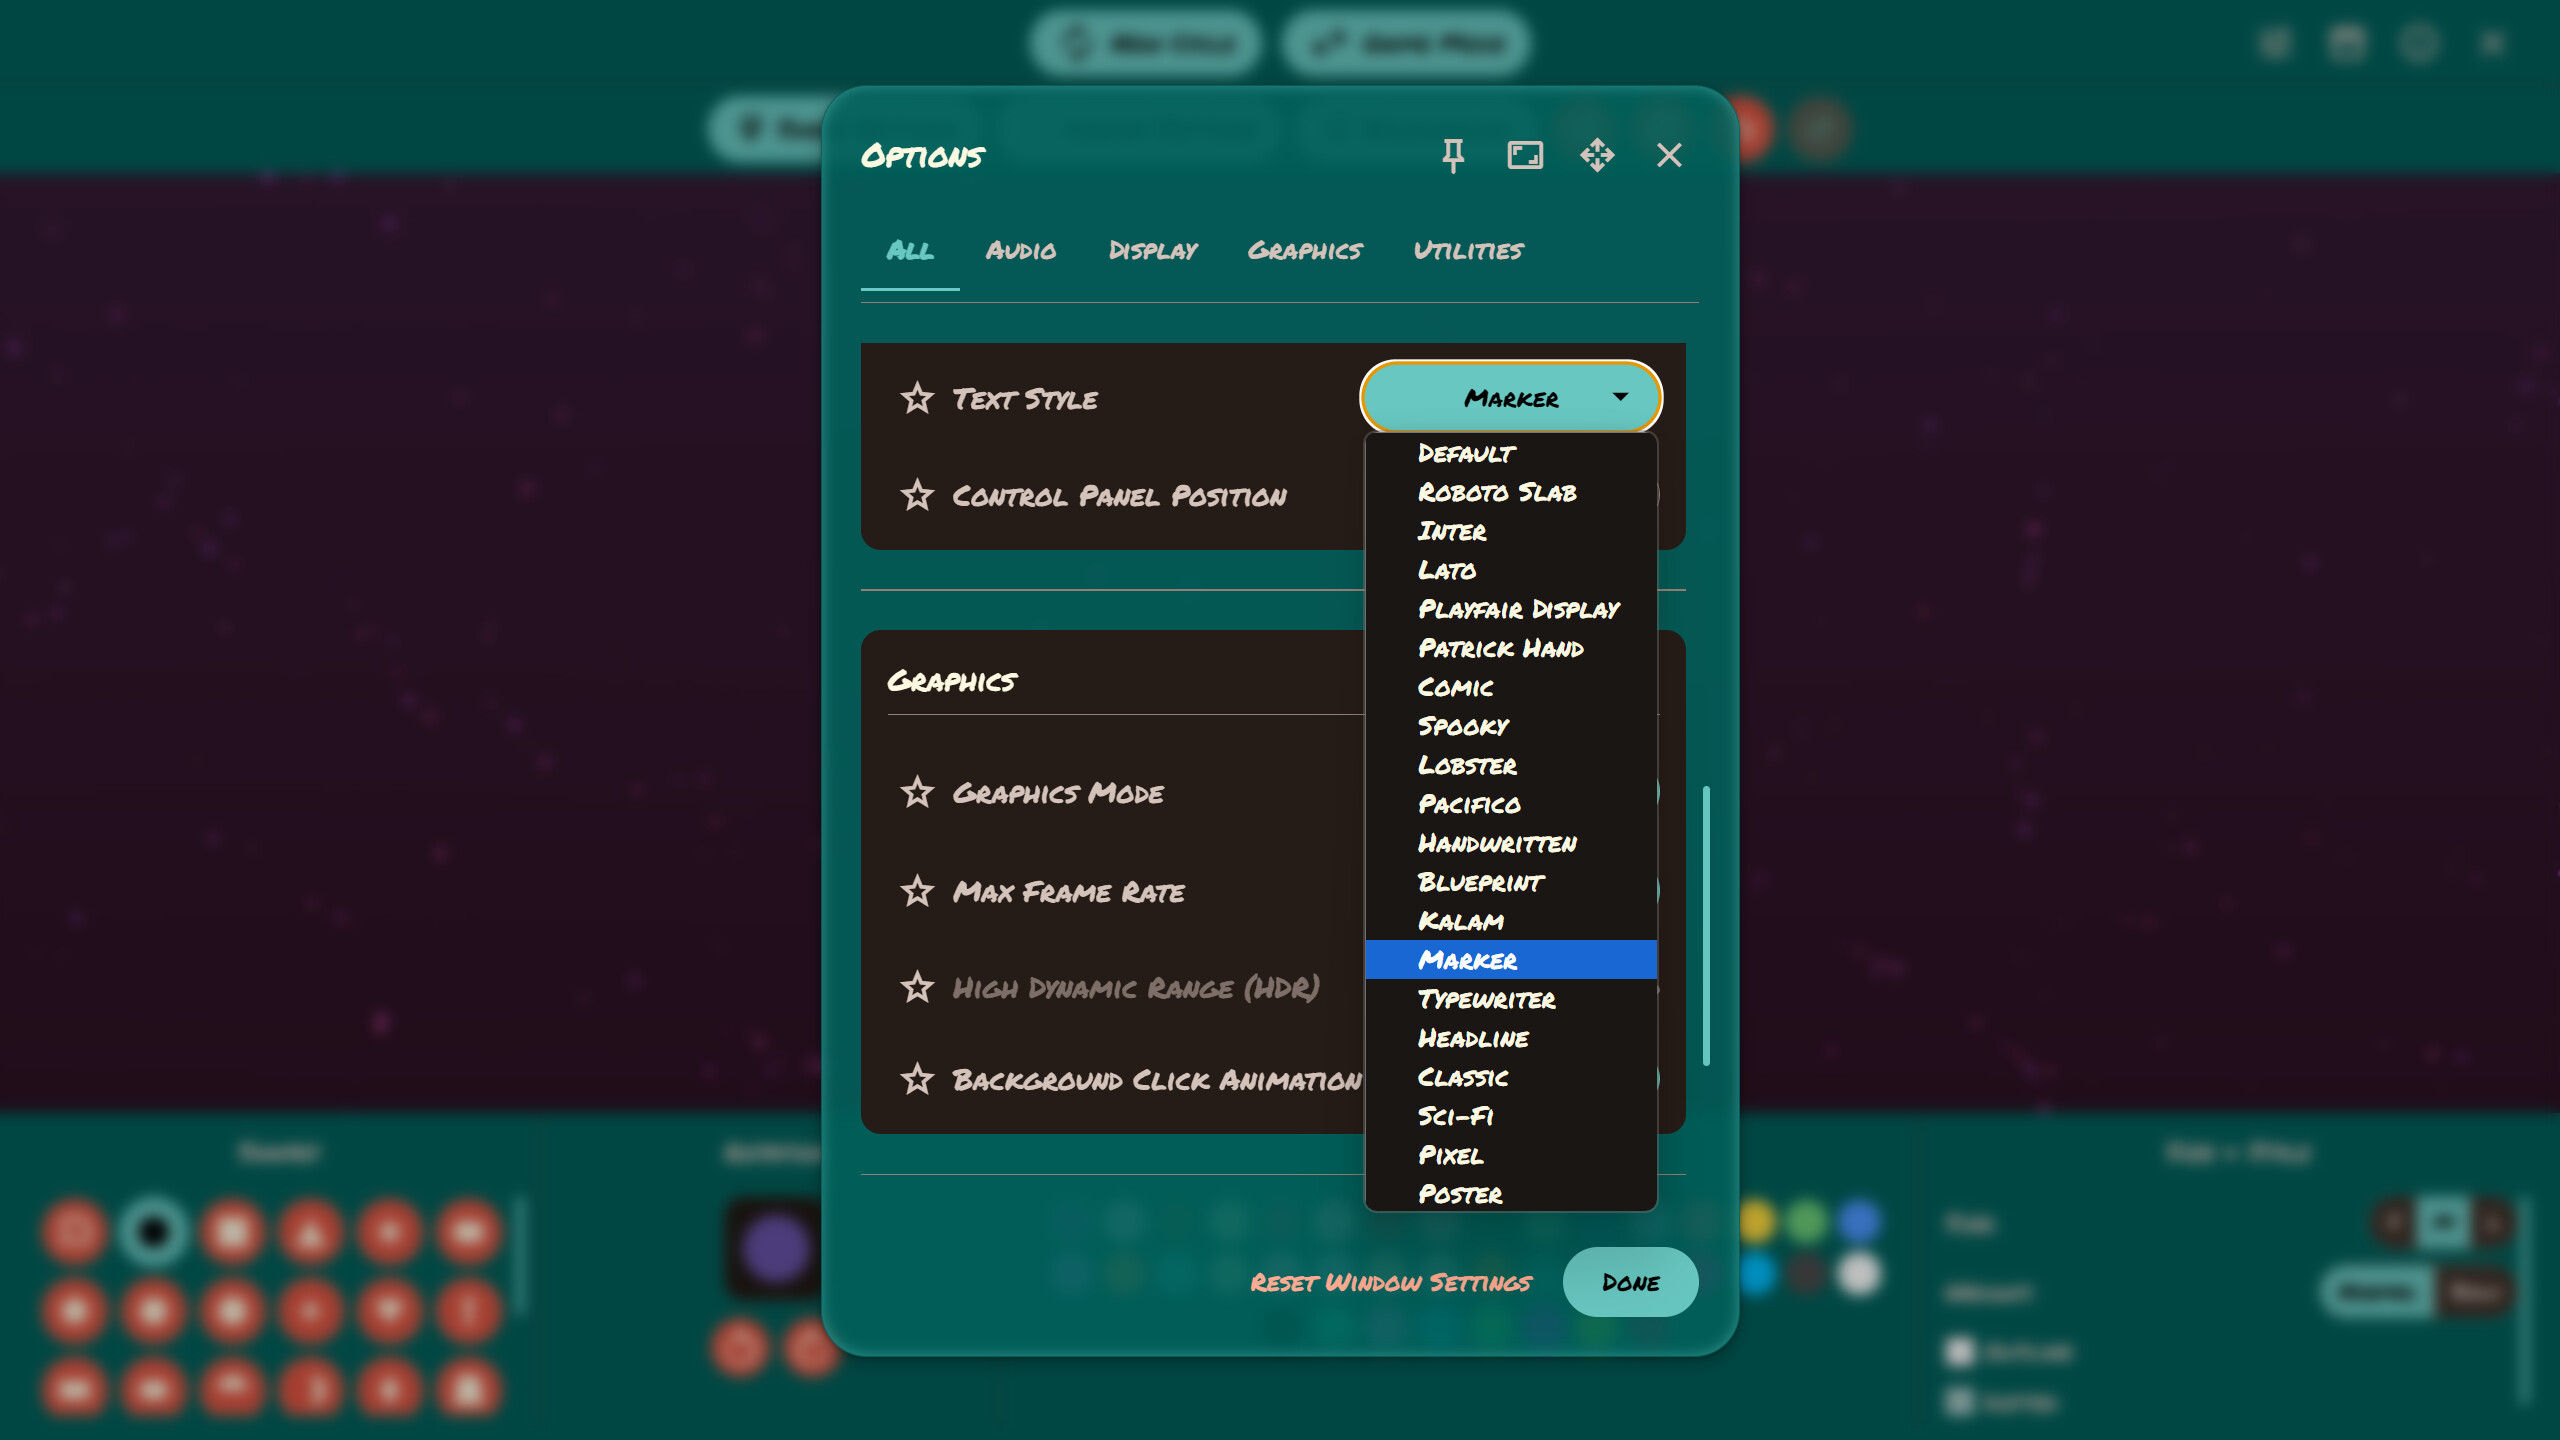
Task: Click the resize window icon in Options titlebar
Action: coord(1525,155)
